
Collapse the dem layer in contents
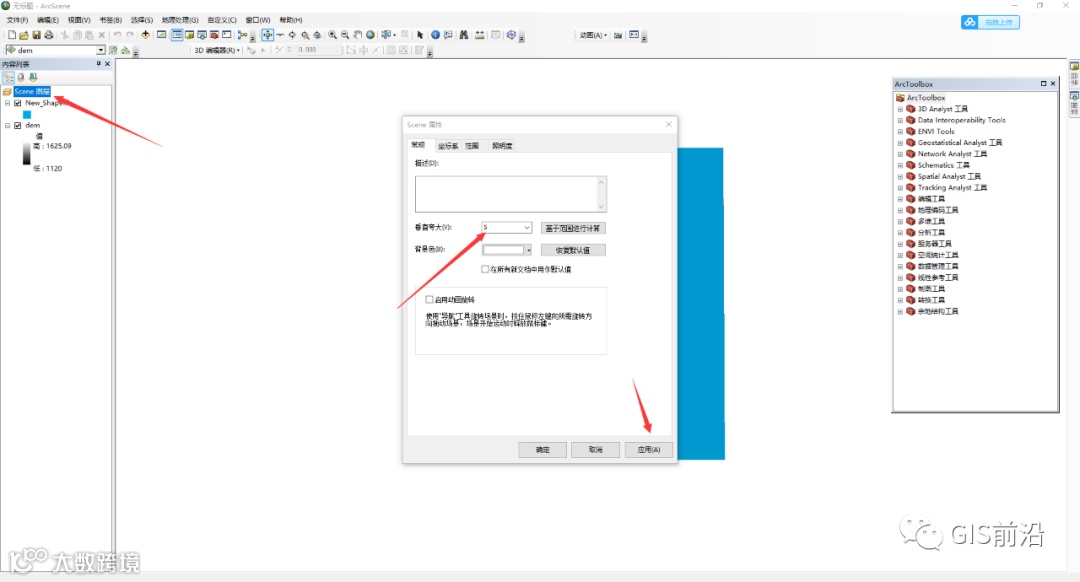coord(8,125)
